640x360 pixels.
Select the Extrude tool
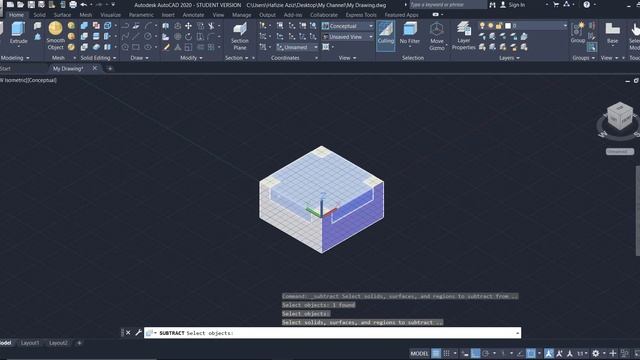point(18,33)
